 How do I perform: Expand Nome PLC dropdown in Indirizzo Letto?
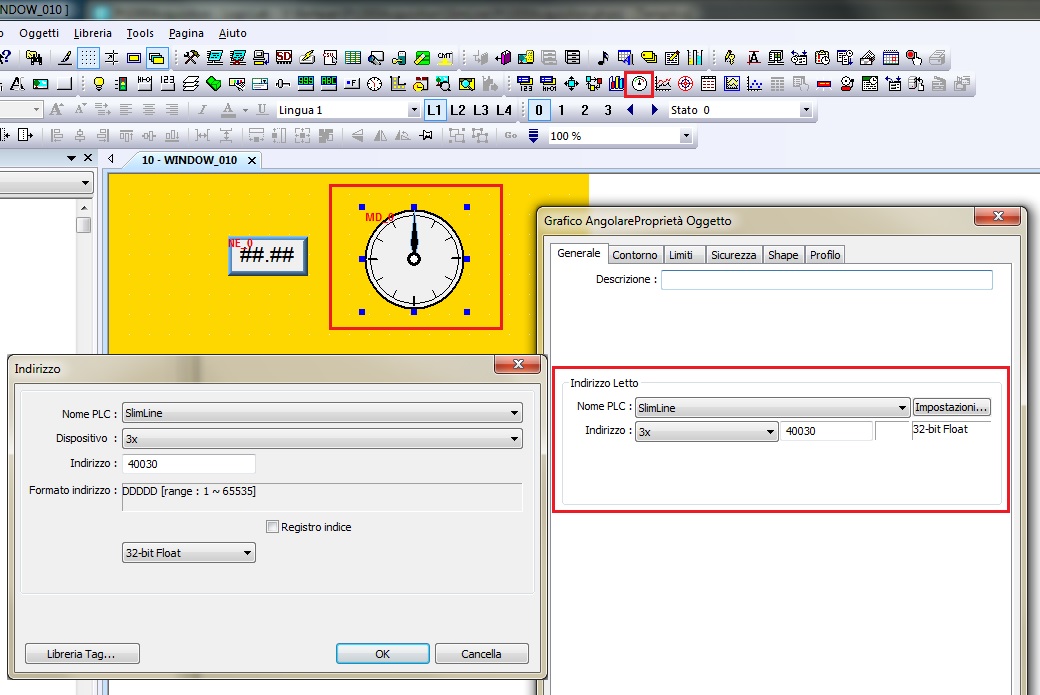(x=773, y=407)
